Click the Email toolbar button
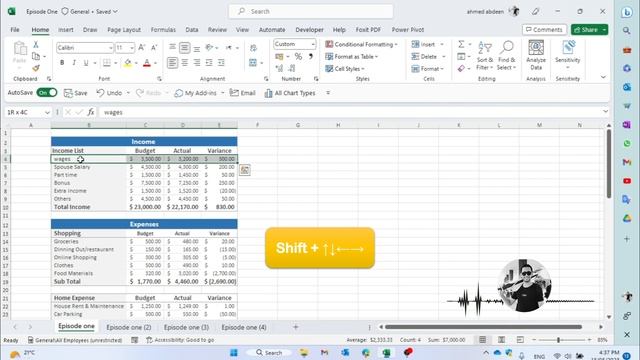This screenshot has height=360, width=640. (242, 93)
